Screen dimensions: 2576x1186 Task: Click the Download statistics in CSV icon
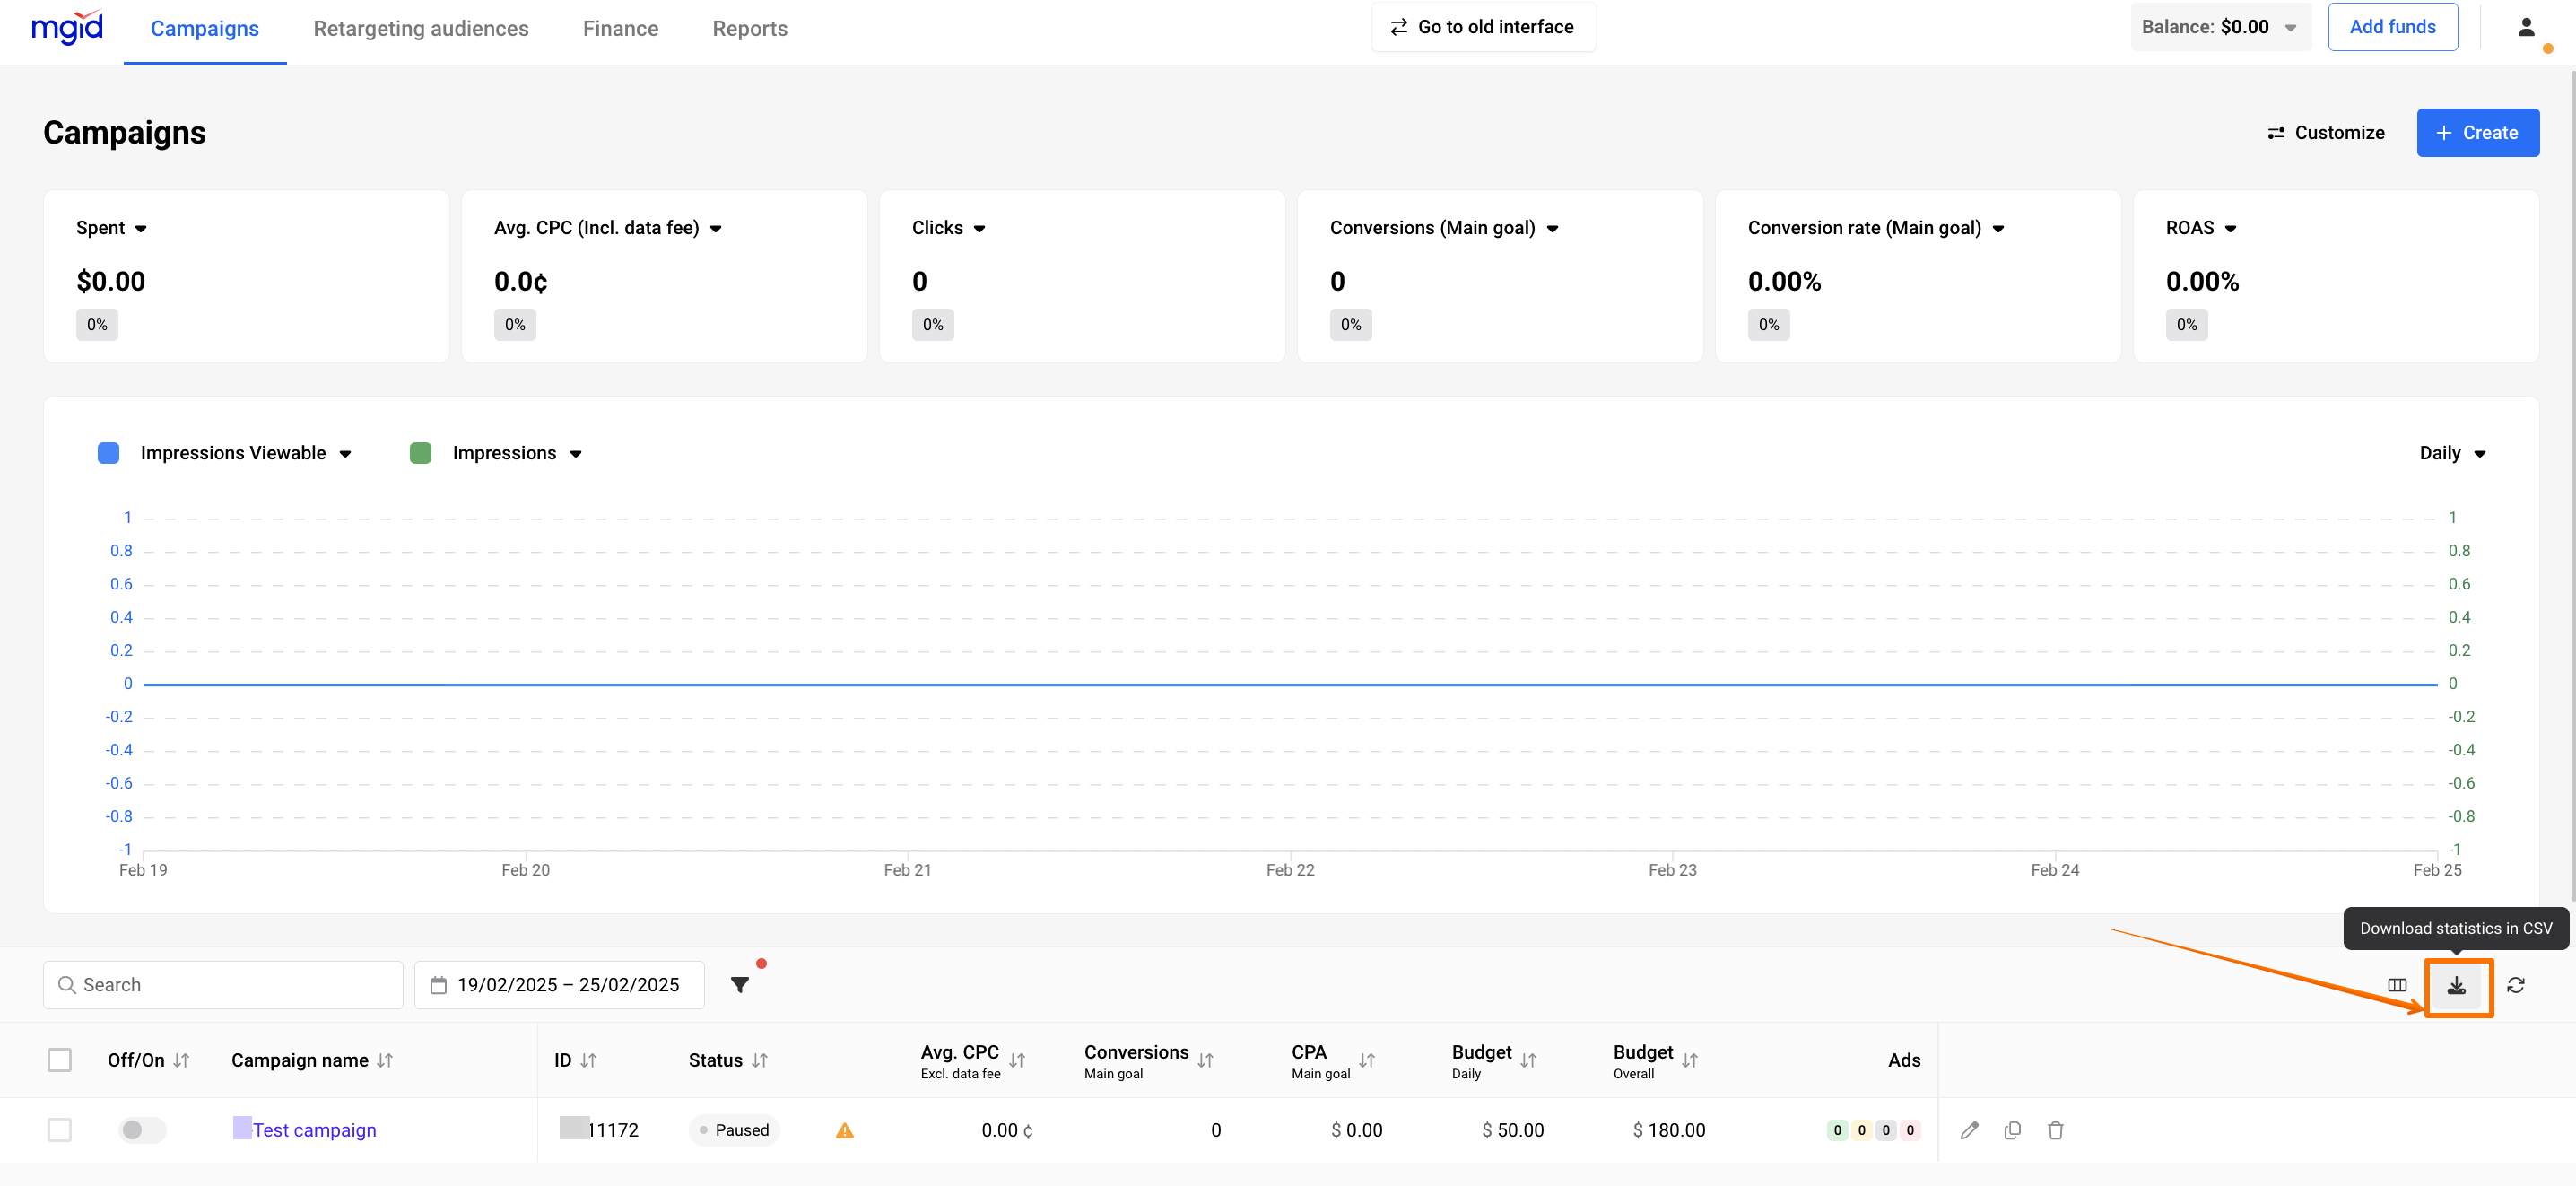[x=2456, y=986]
